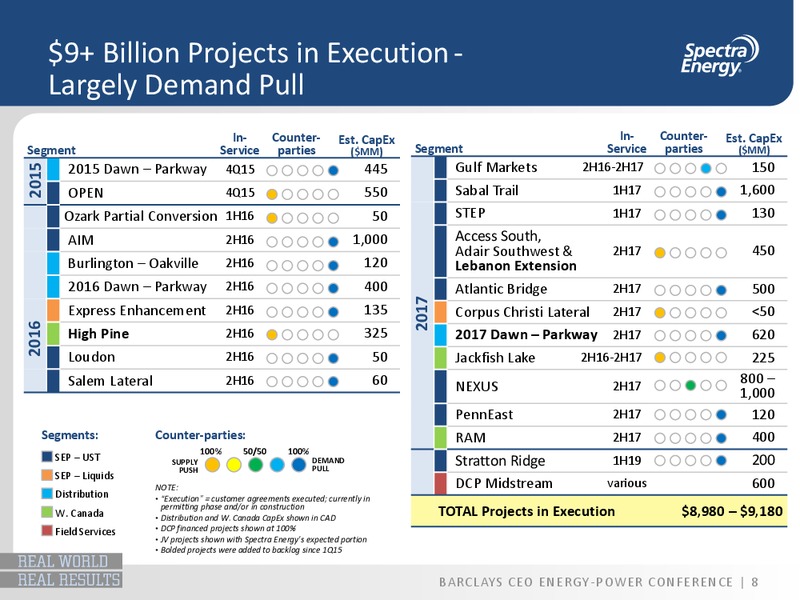Screen dimensions: 800x600
Task: Click the '800 – 1,000' CapEx value for NEXUS
Action: pyautogui.click(x=758, y=386)
